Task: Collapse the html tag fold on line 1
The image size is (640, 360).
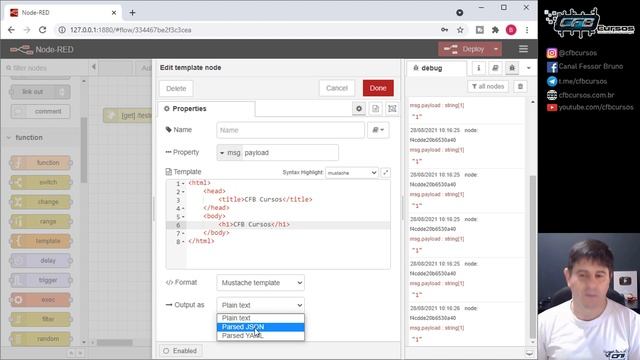Action: point(183,184)
